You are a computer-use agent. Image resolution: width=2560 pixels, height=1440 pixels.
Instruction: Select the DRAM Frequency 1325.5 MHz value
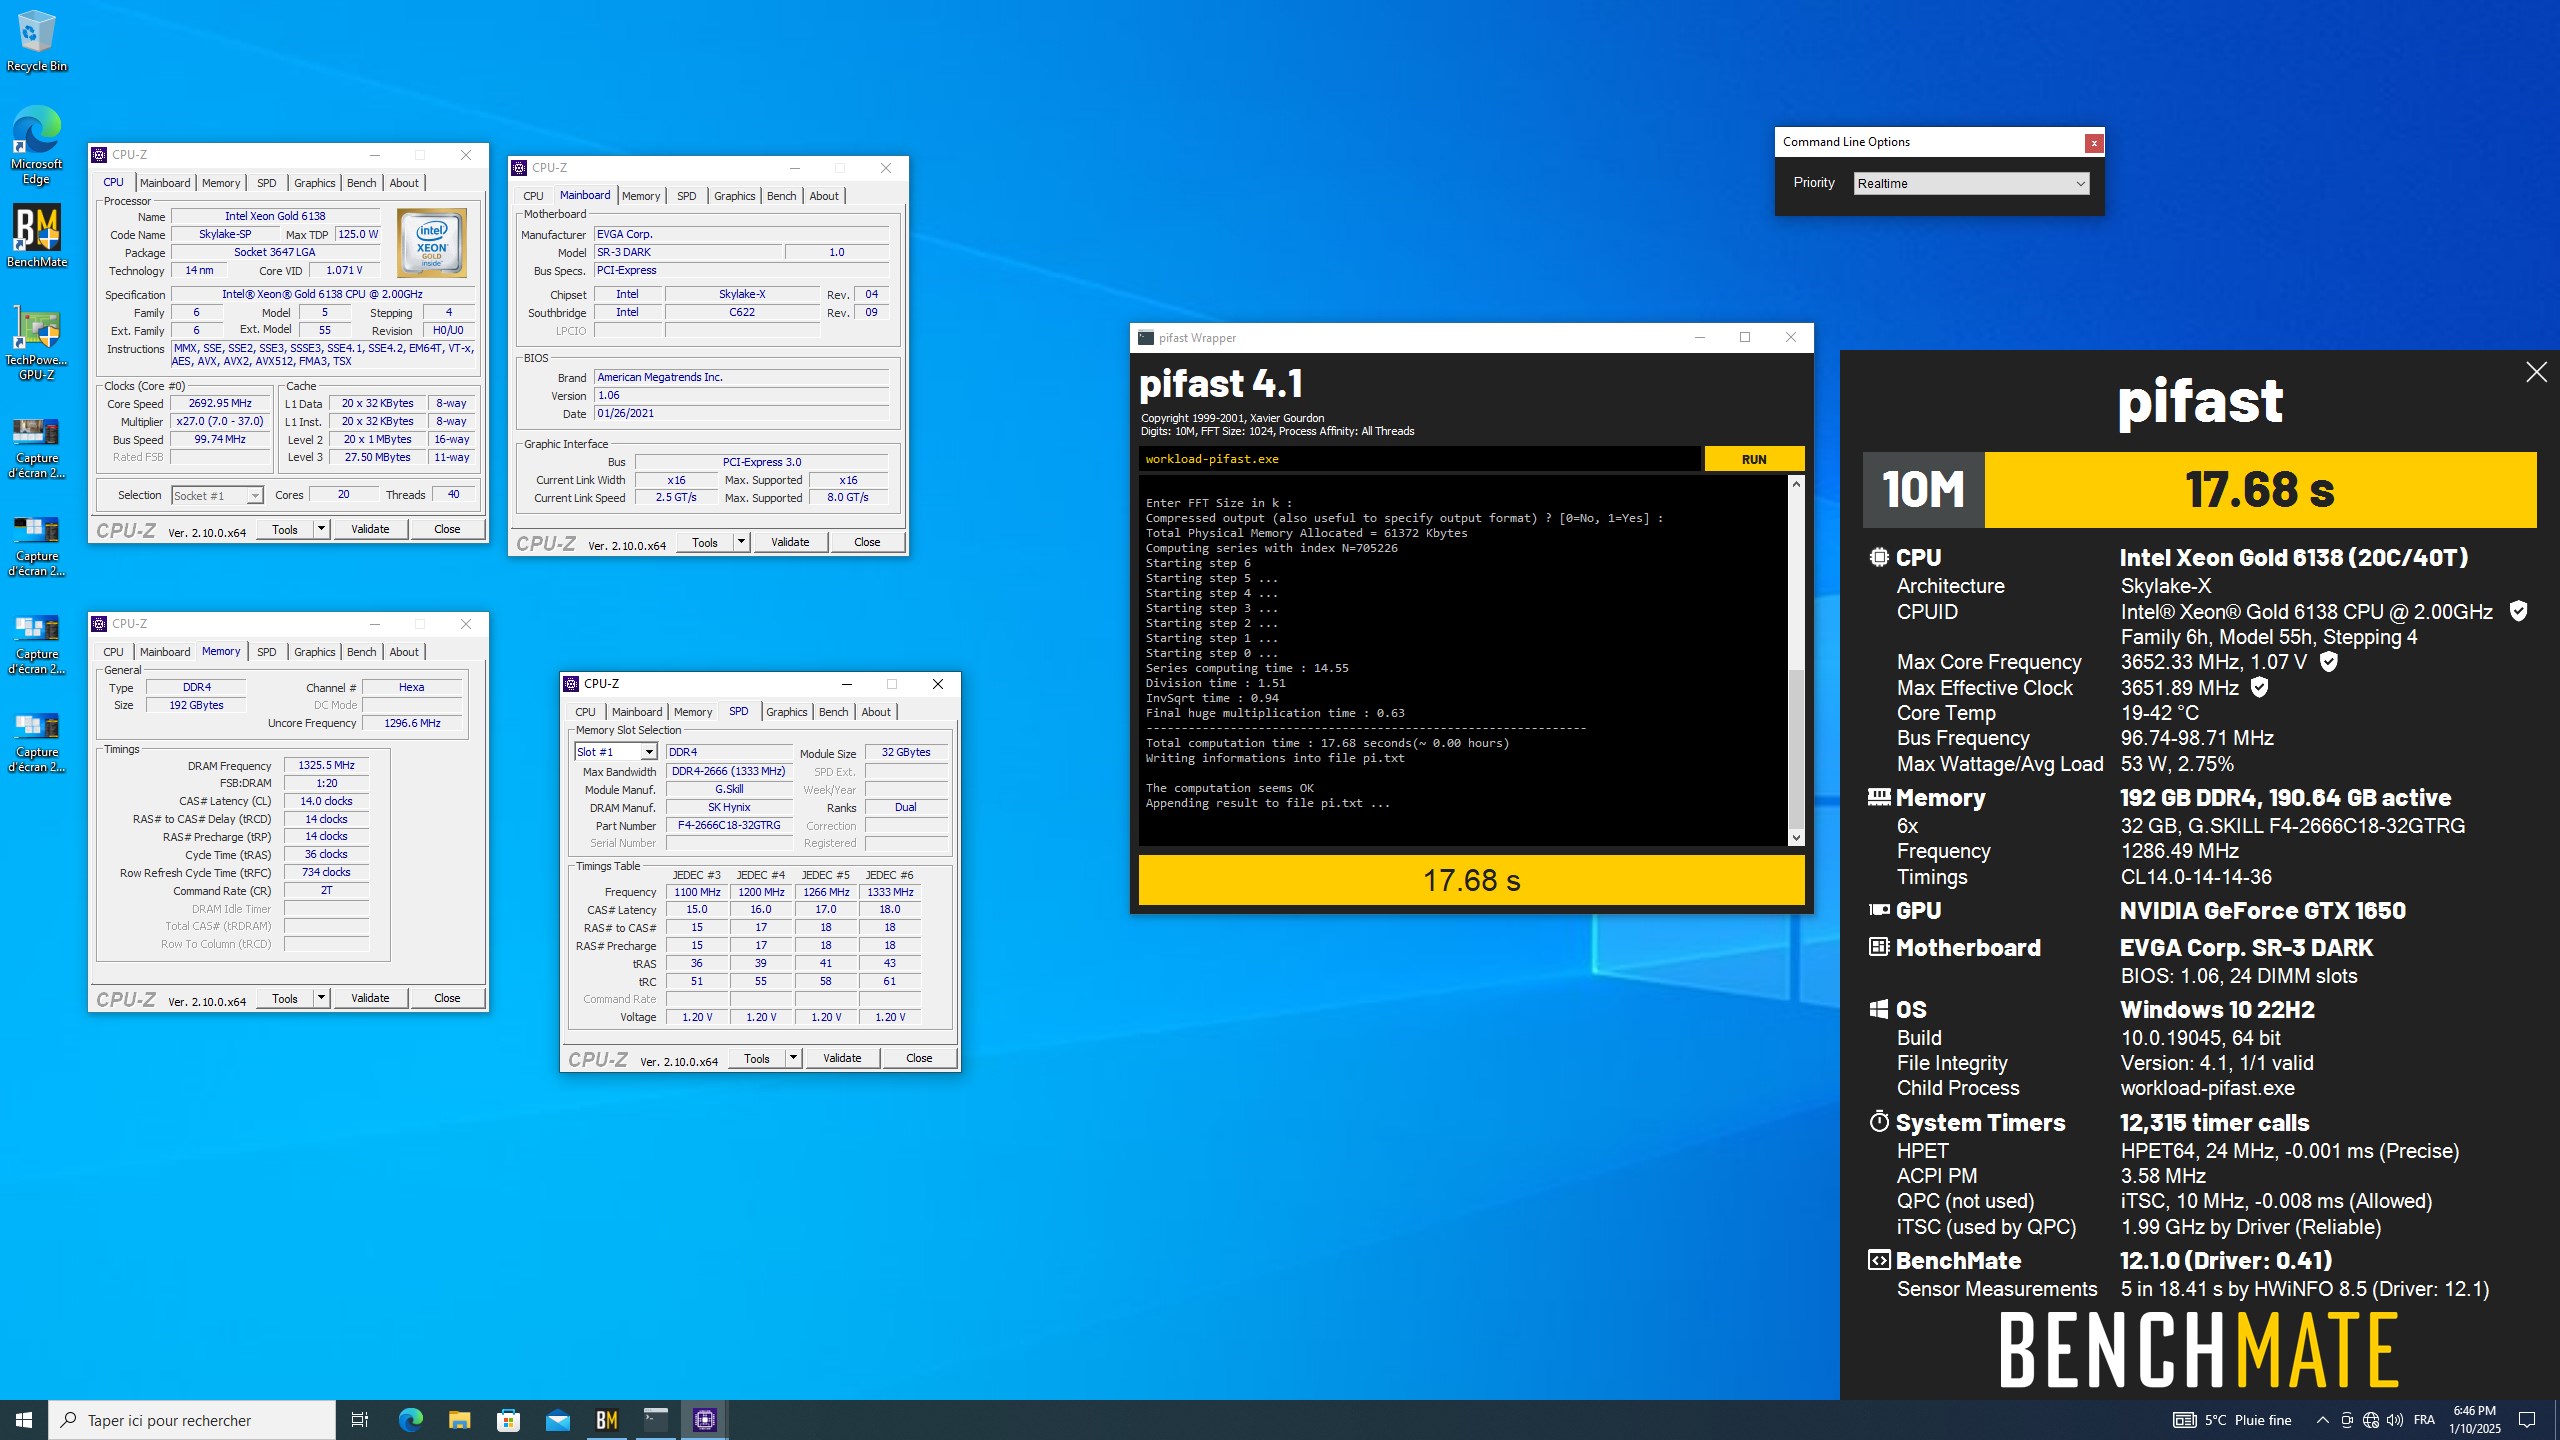point(326,765)
